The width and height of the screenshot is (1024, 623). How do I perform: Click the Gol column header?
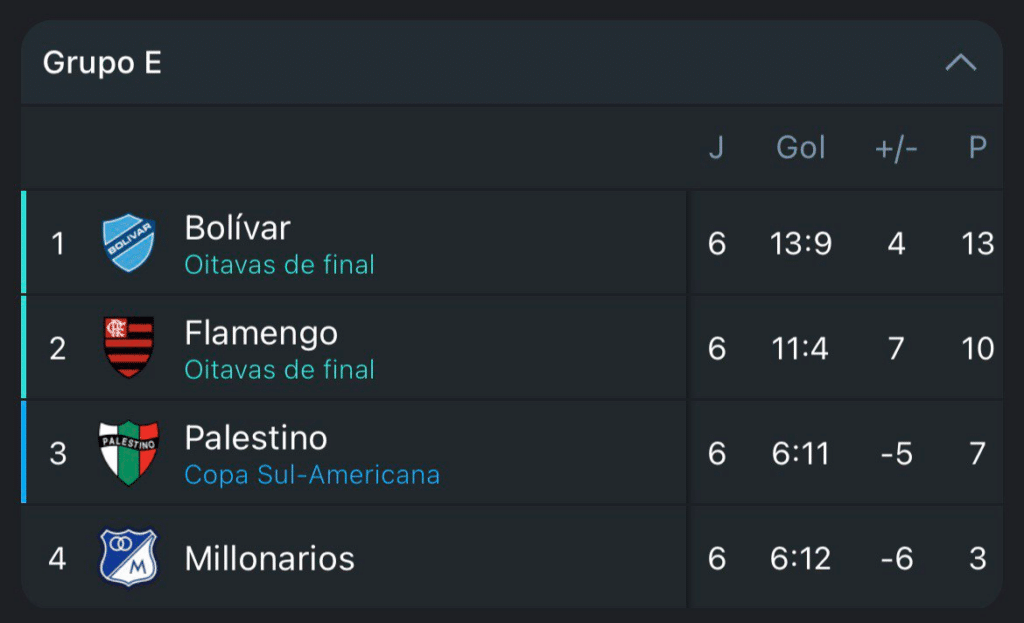pyautogui.click(x=801, y=148)
